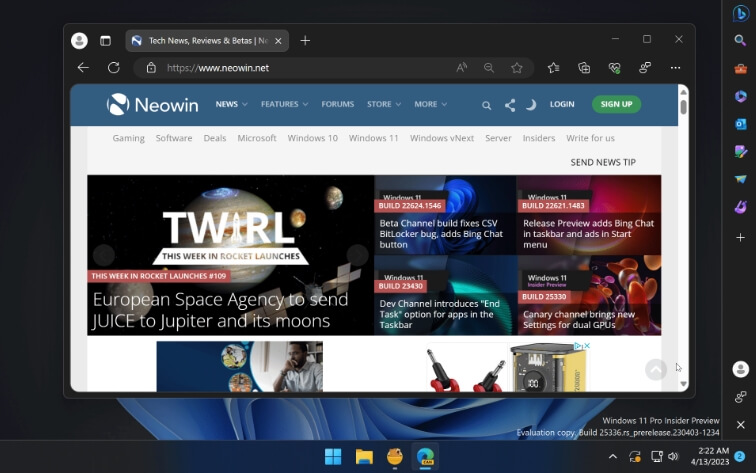The height and width of the screenshot is (473, 756).
Task: Open Neowin share icon in header
Action: click(510, 105)
